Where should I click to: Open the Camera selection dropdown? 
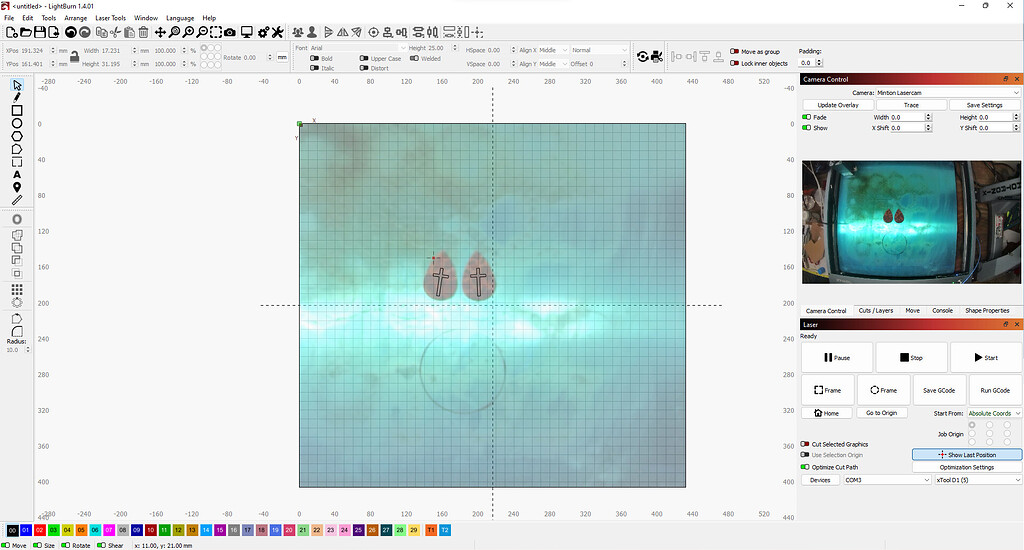(x=947, y=92)
